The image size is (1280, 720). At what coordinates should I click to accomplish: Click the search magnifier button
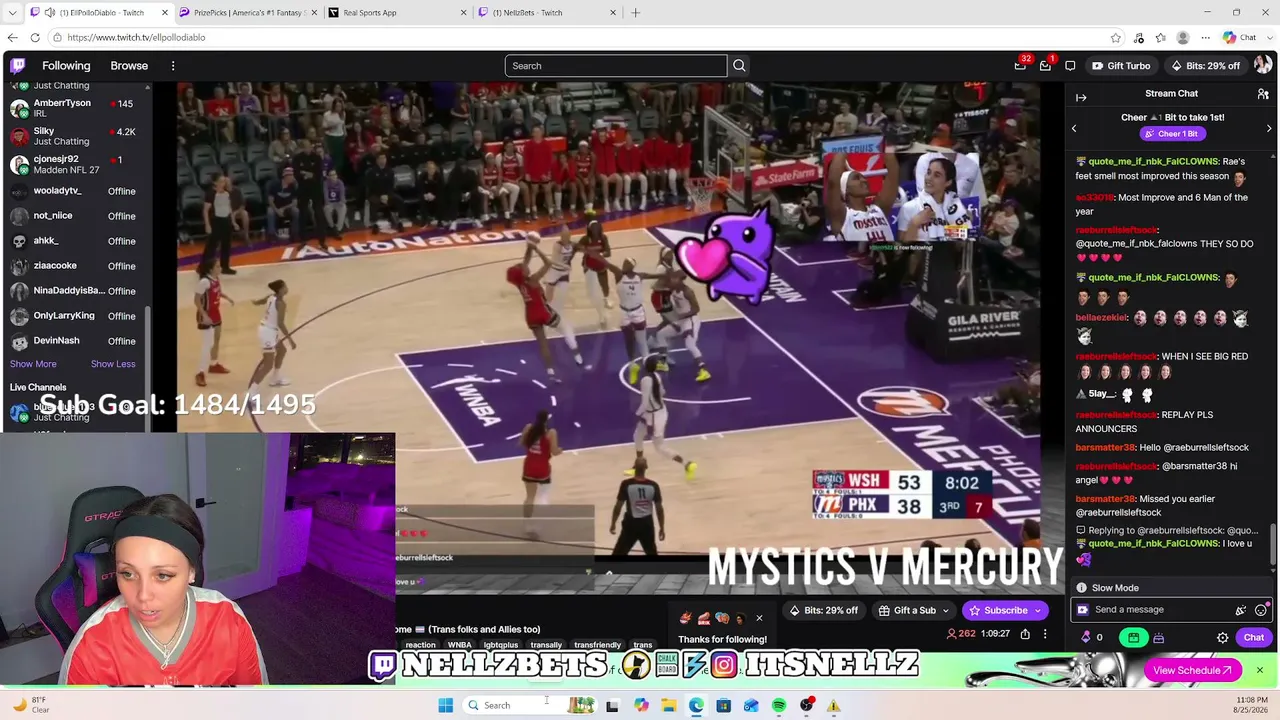click(739, 66)
